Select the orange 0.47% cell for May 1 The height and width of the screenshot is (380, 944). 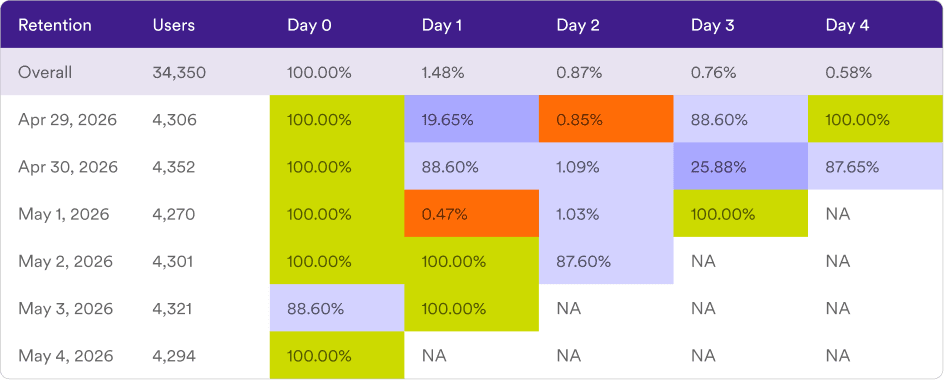471,214
